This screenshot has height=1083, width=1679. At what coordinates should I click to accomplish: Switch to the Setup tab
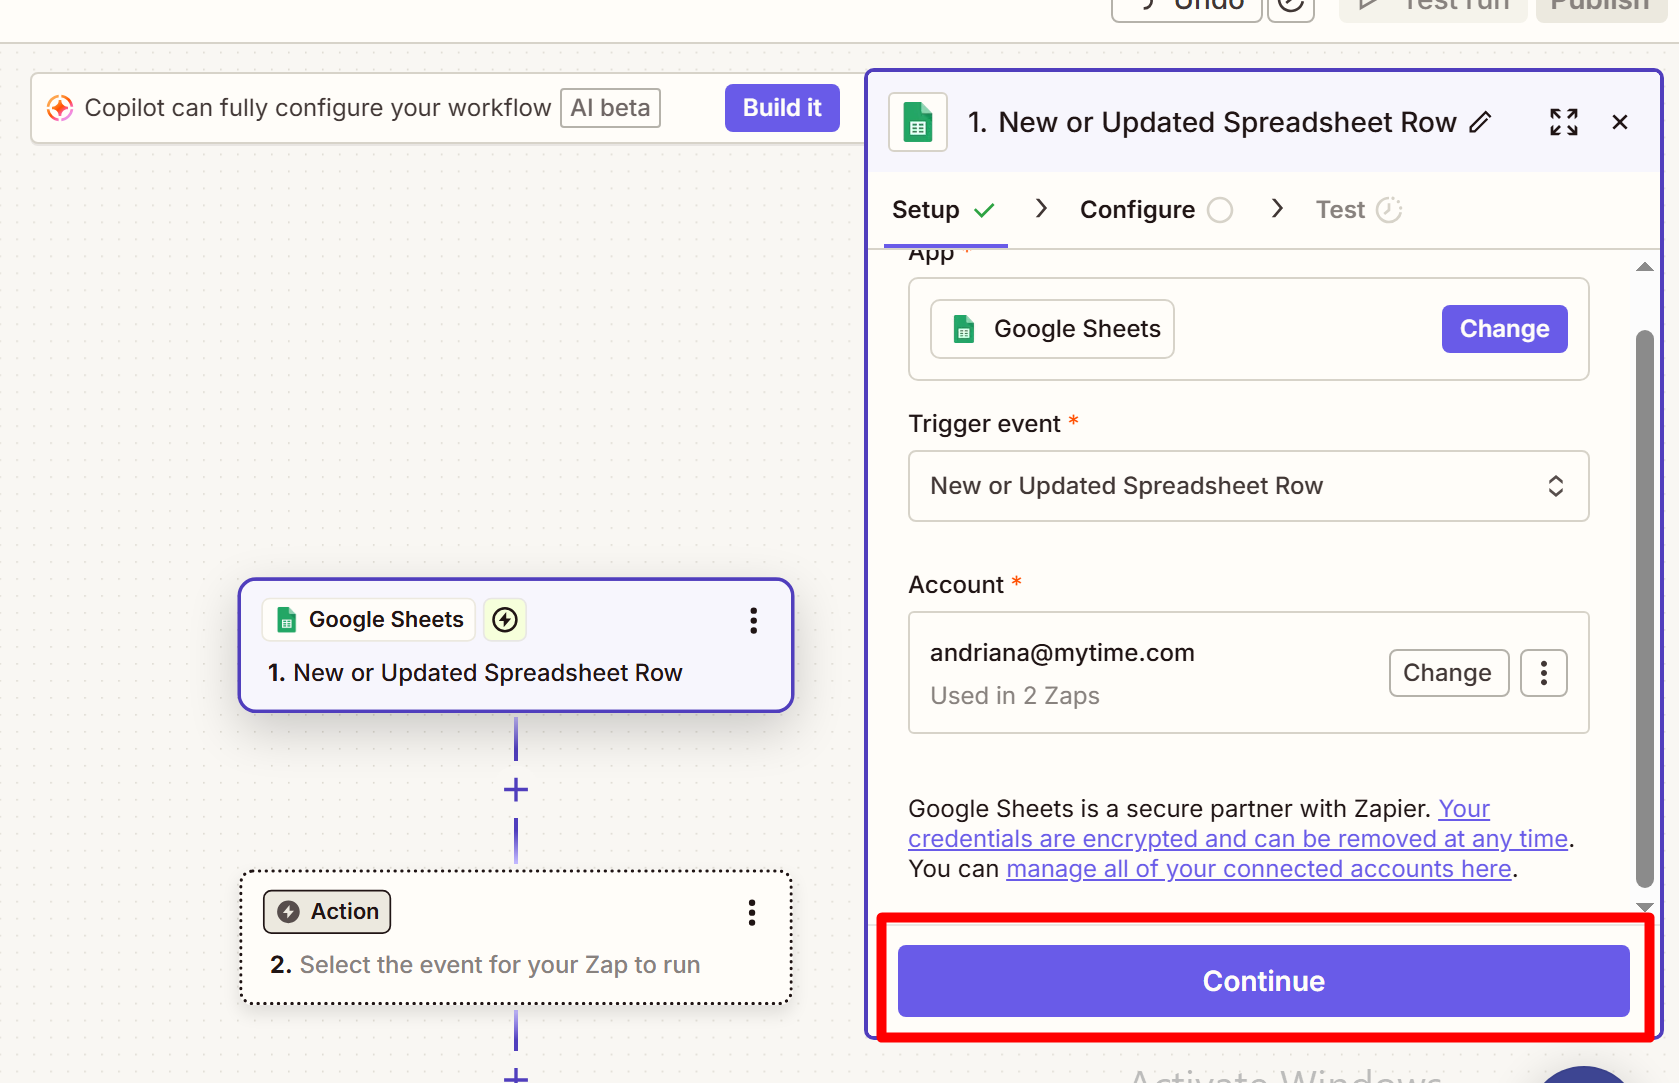point(944,210)
